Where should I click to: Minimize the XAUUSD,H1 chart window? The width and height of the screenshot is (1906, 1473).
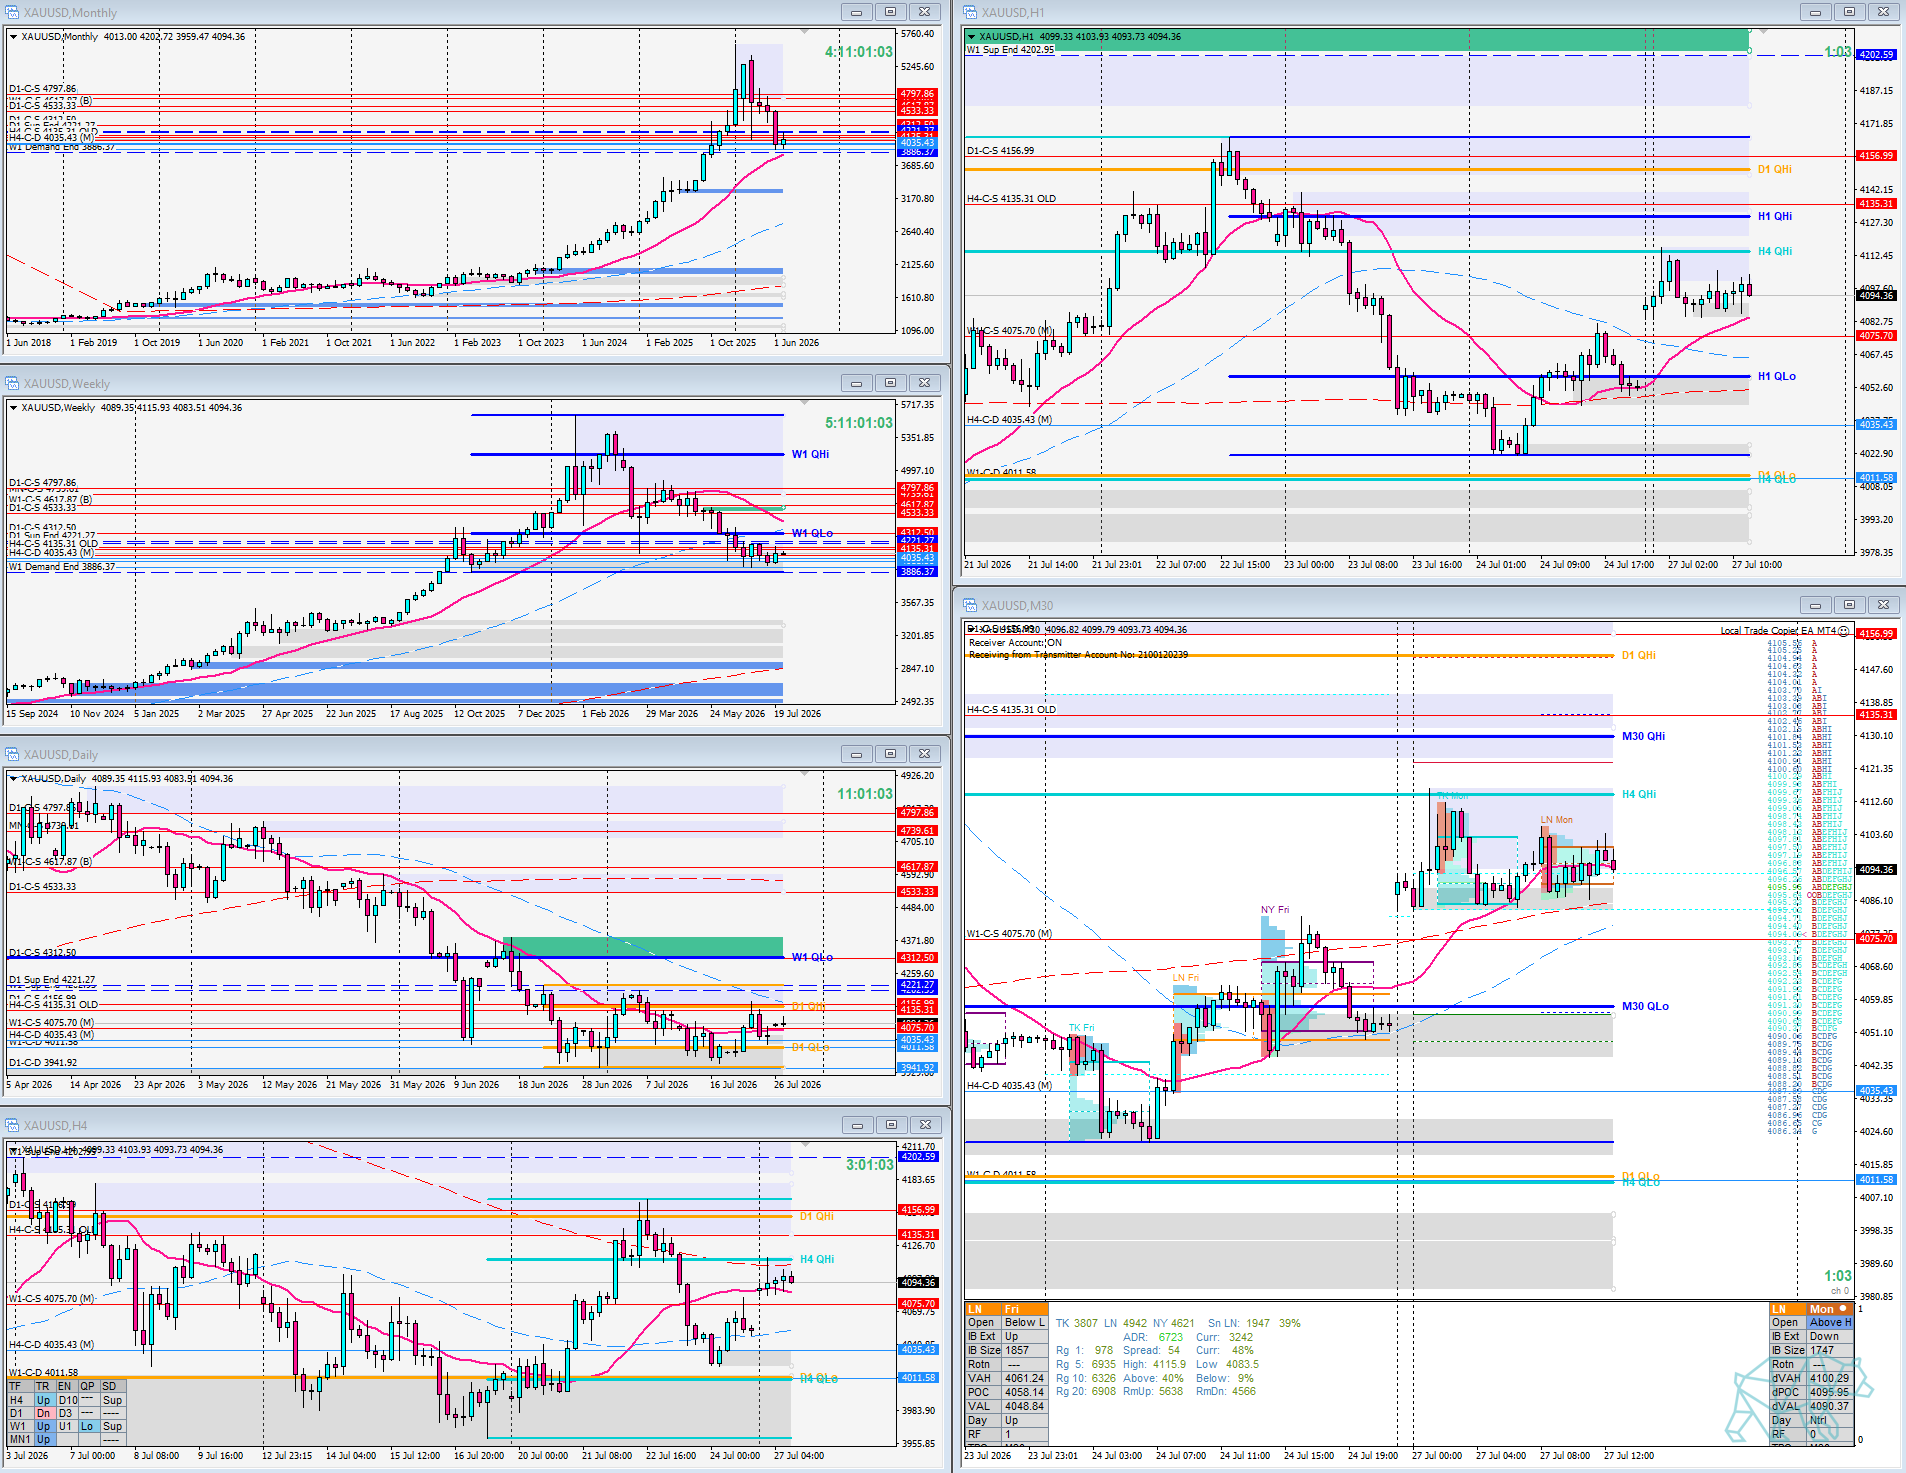[1815, 12]
